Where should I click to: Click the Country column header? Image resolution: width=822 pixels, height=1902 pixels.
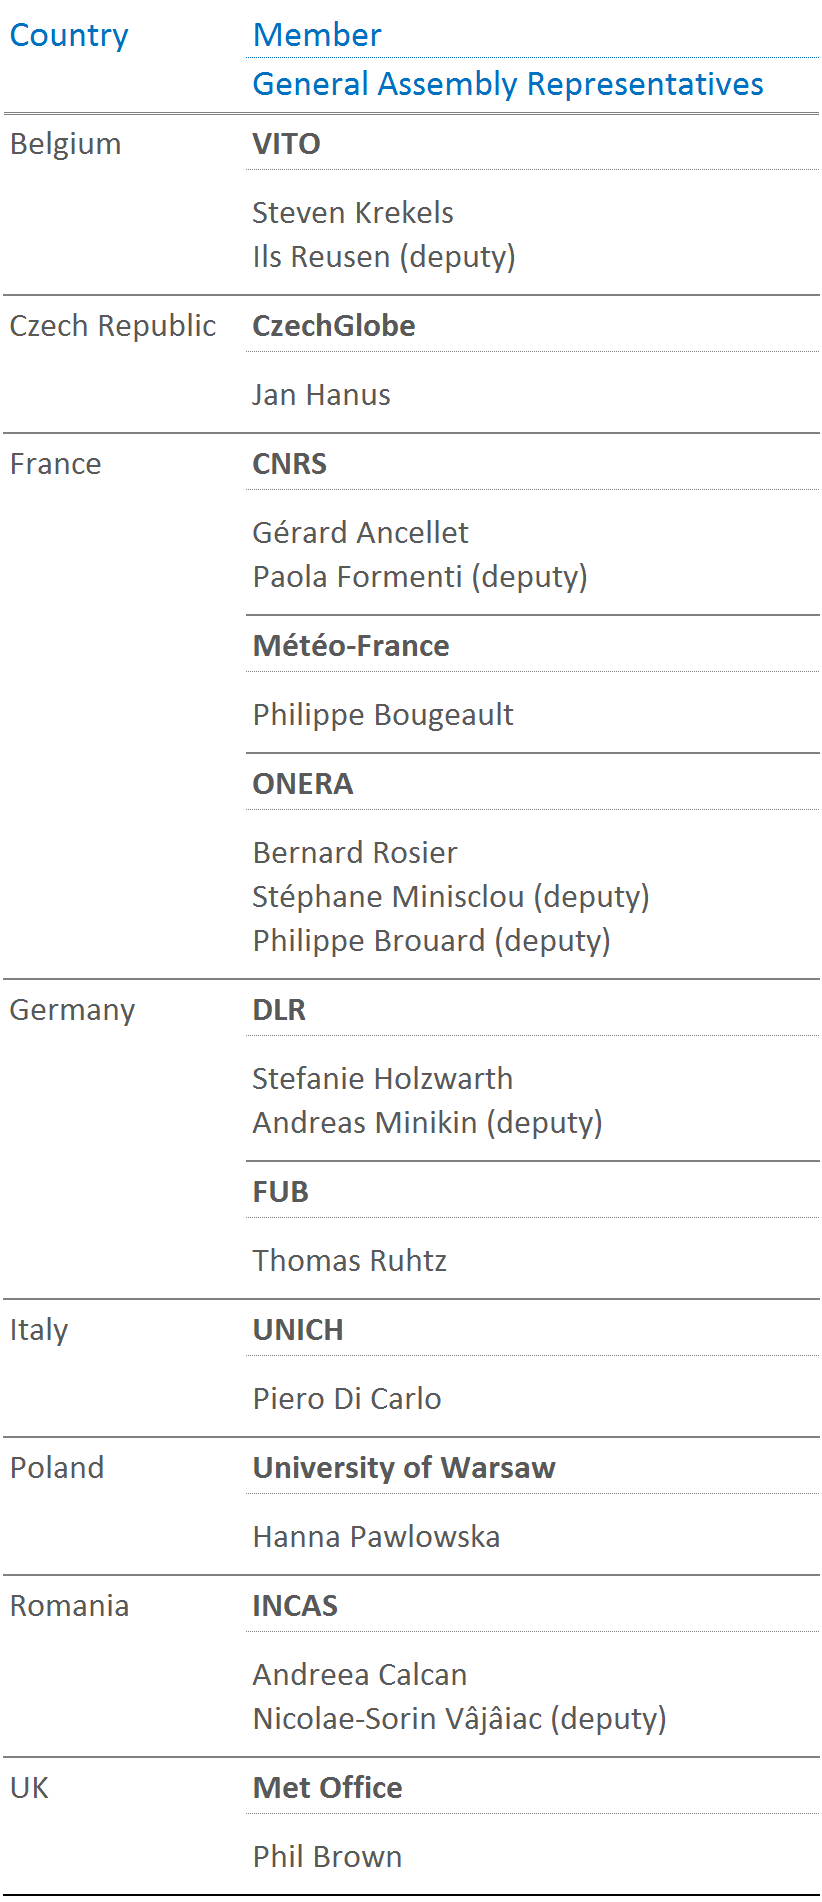(x=69, y=35)
